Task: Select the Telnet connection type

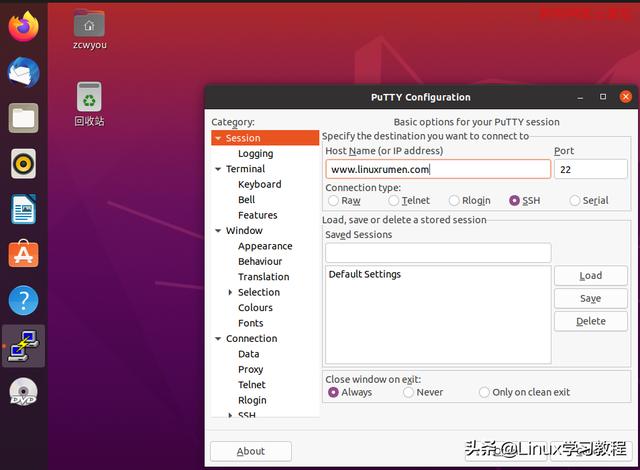Action: [393, 200]
